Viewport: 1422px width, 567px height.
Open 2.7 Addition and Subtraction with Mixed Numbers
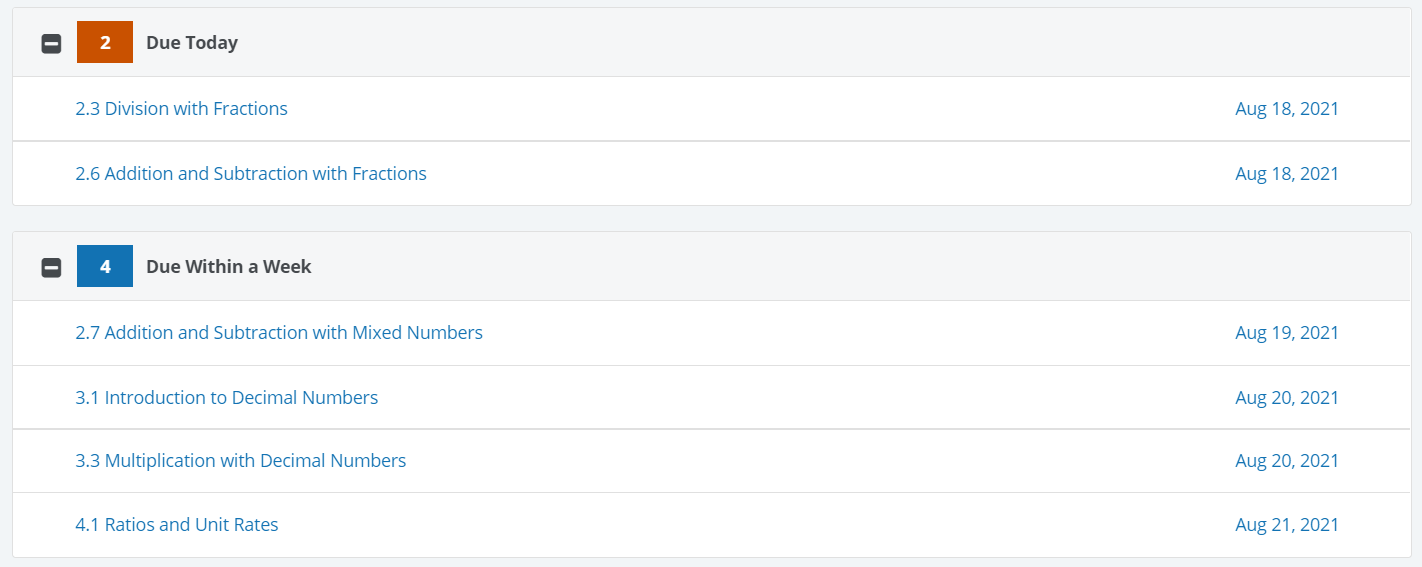click(x=279, y=333)
